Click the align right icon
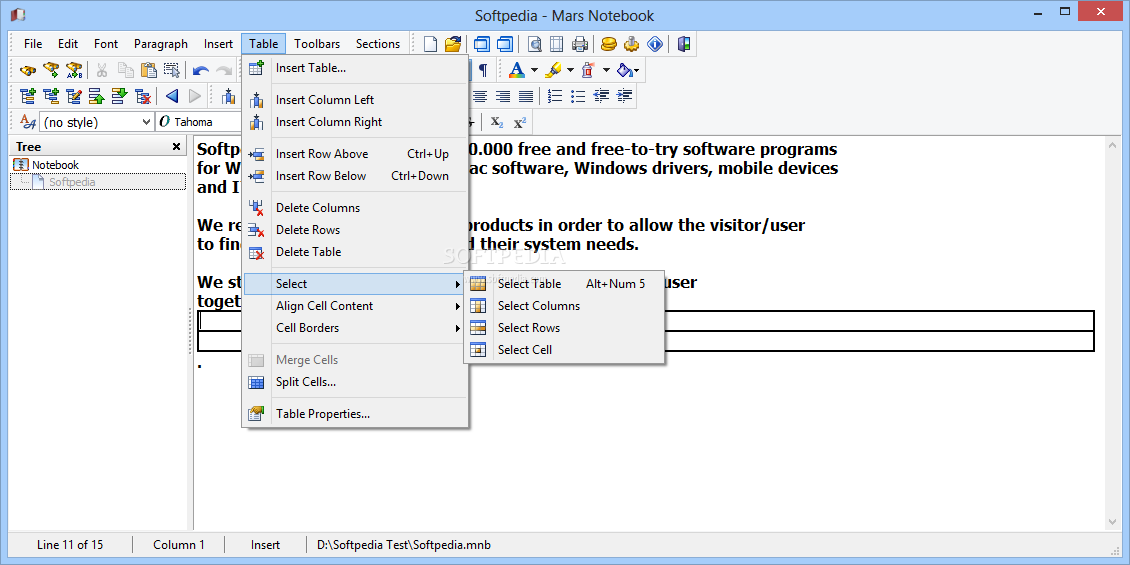This screenshot has height=565, width=1130. (x=504, y=96)
